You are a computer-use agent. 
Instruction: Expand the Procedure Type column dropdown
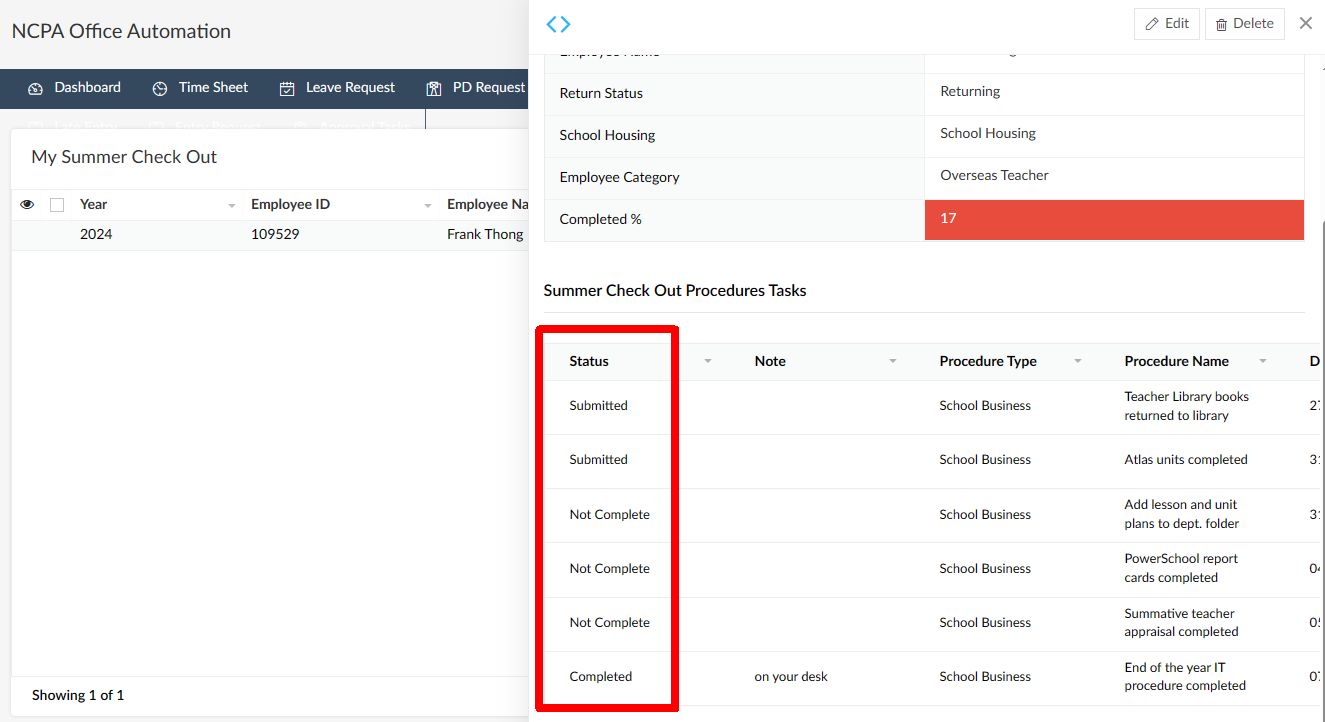click(1078, 361)
